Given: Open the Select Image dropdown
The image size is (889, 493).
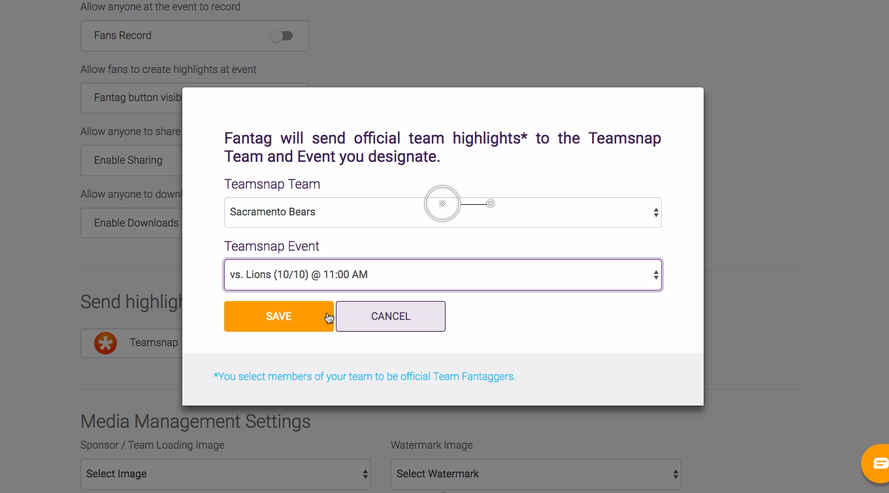Looking at the screenshot, I should click(226, 474).
